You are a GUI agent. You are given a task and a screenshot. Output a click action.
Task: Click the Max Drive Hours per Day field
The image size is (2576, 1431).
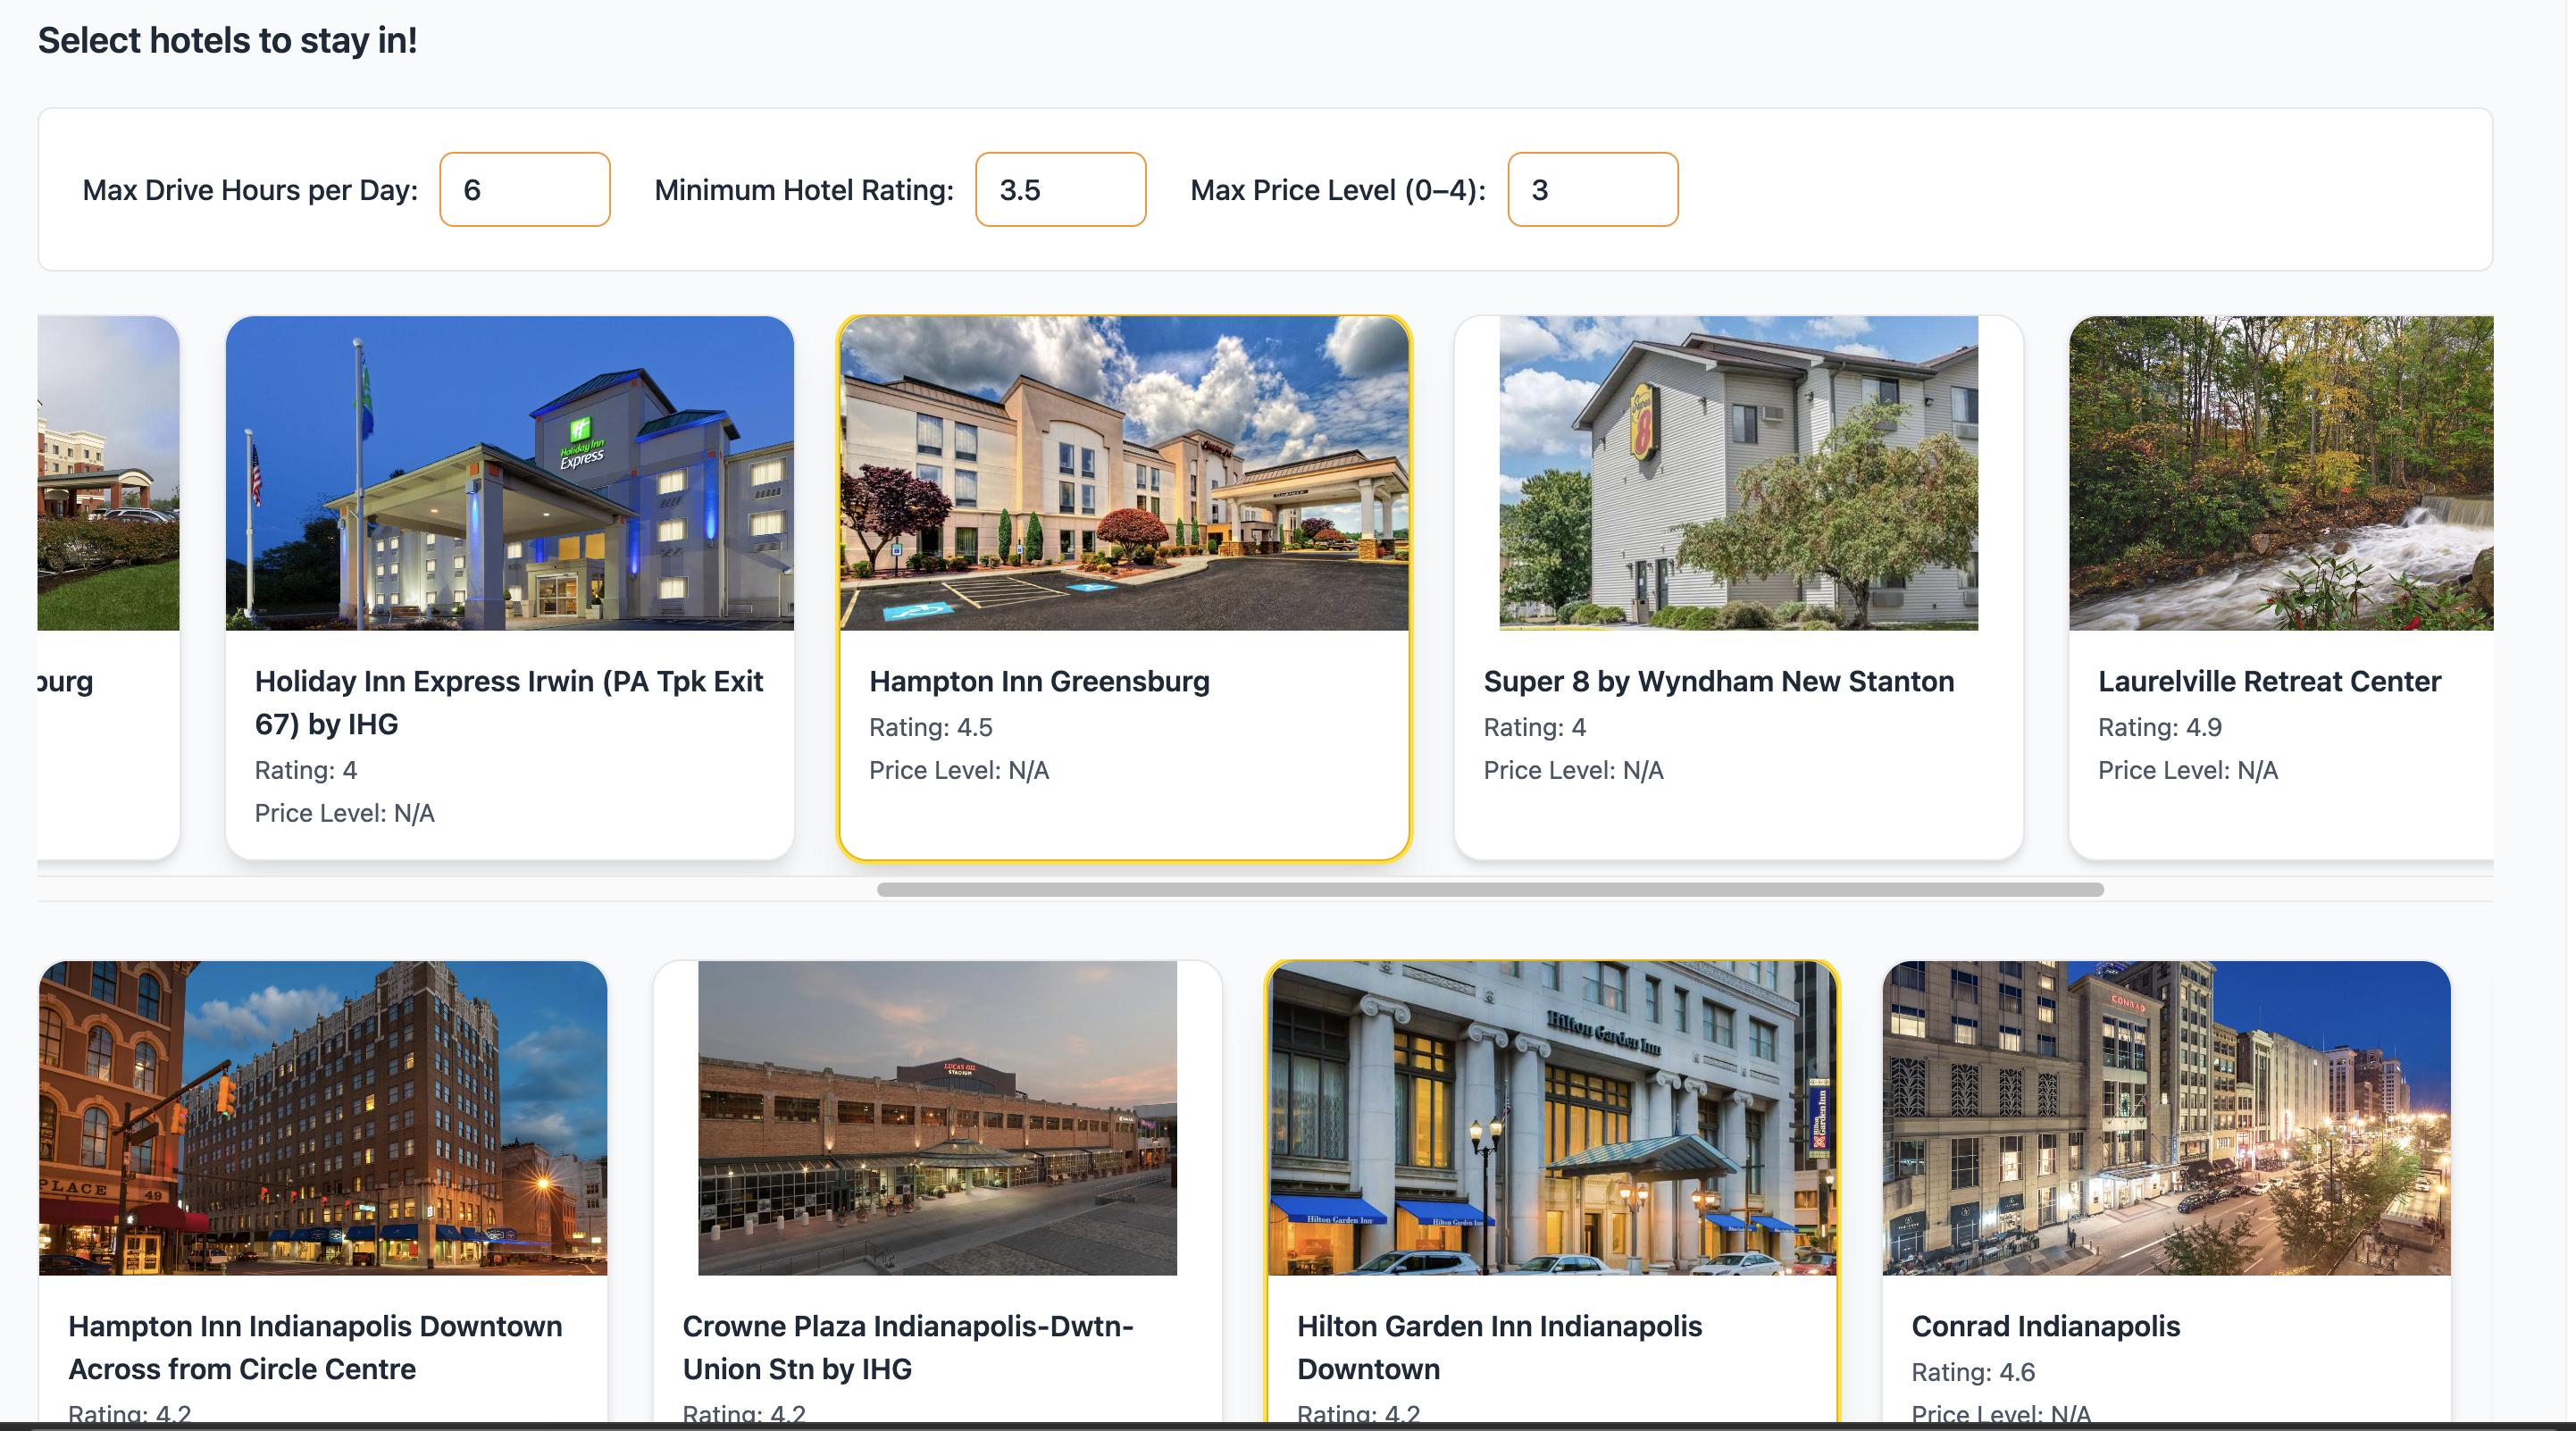tap(524, 189)
